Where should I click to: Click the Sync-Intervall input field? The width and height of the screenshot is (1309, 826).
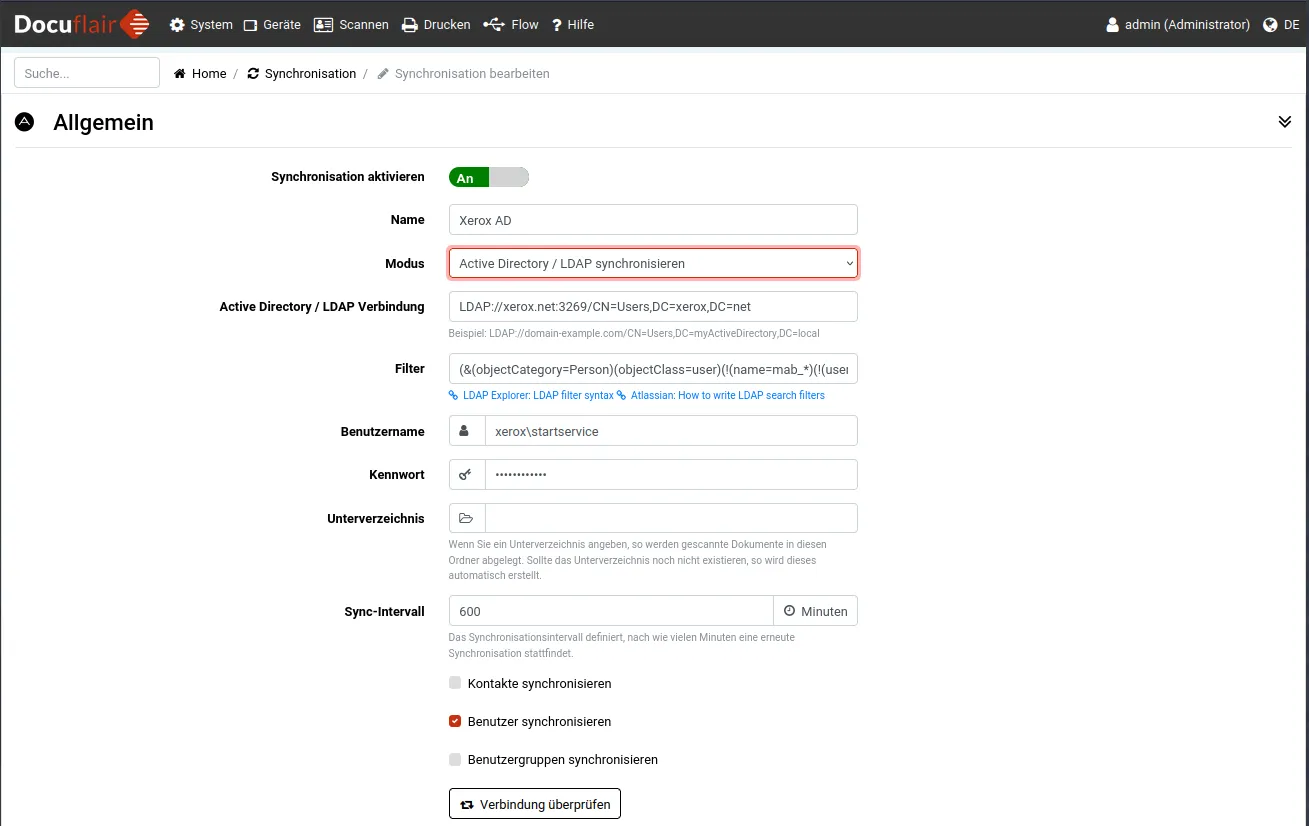click(610, 611)
